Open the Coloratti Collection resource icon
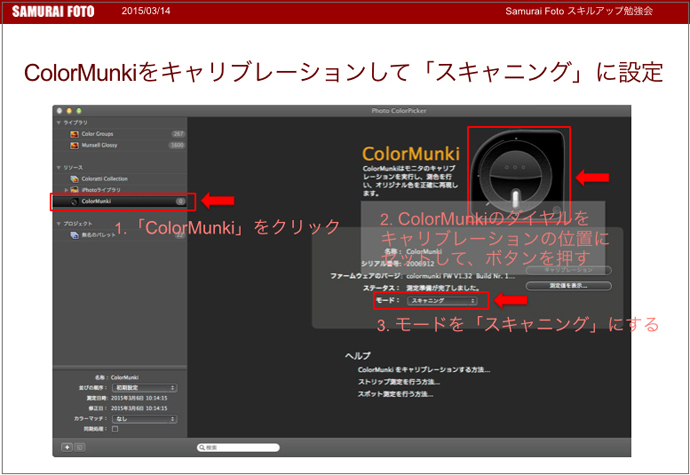690x475 pixels. (74, 179)
